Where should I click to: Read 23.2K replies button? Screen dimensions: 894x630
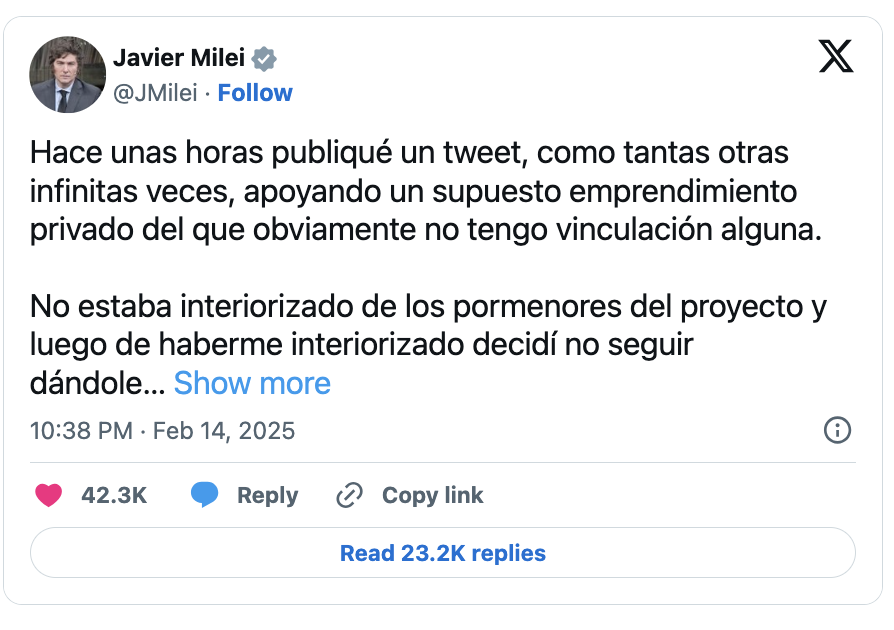pos(443,553)
